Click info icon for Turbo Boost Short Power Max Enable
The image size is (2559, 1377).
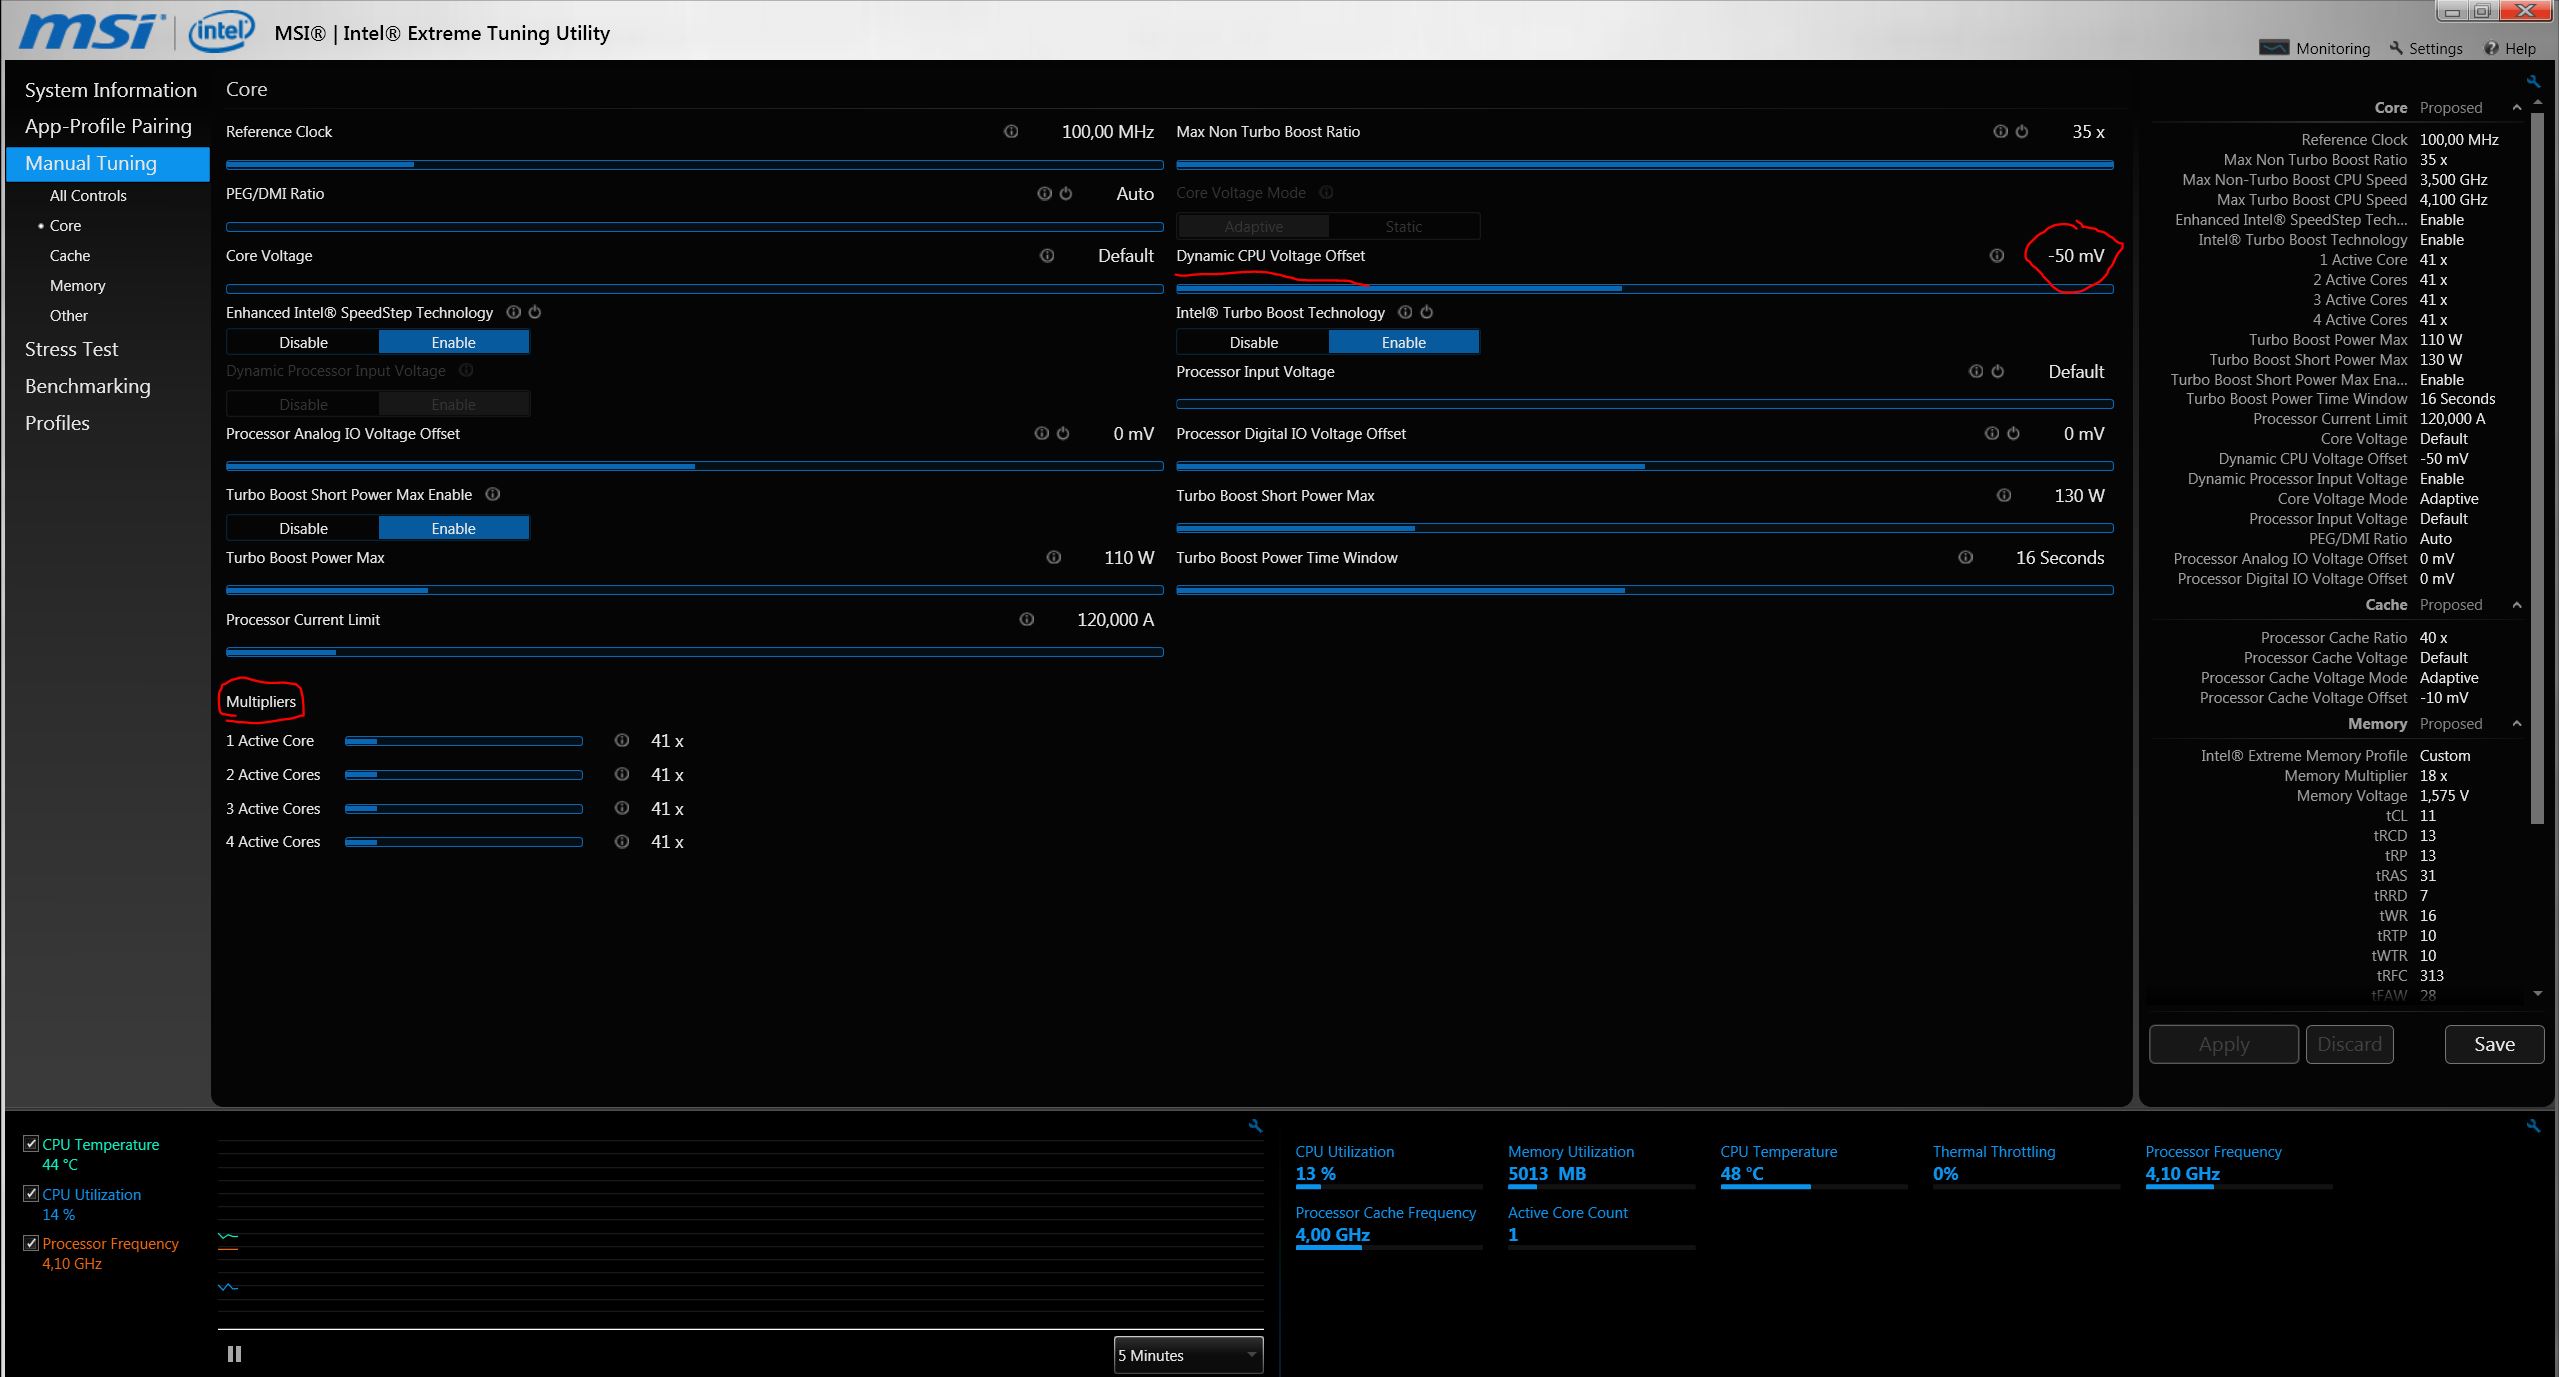click(493, 494)
